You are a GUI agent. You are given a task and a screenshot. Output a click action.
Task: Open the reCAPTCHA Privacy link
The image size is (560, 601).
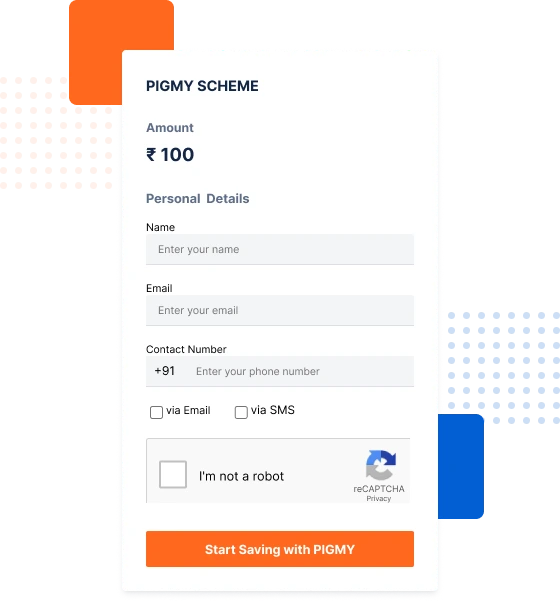coord(379,499)
